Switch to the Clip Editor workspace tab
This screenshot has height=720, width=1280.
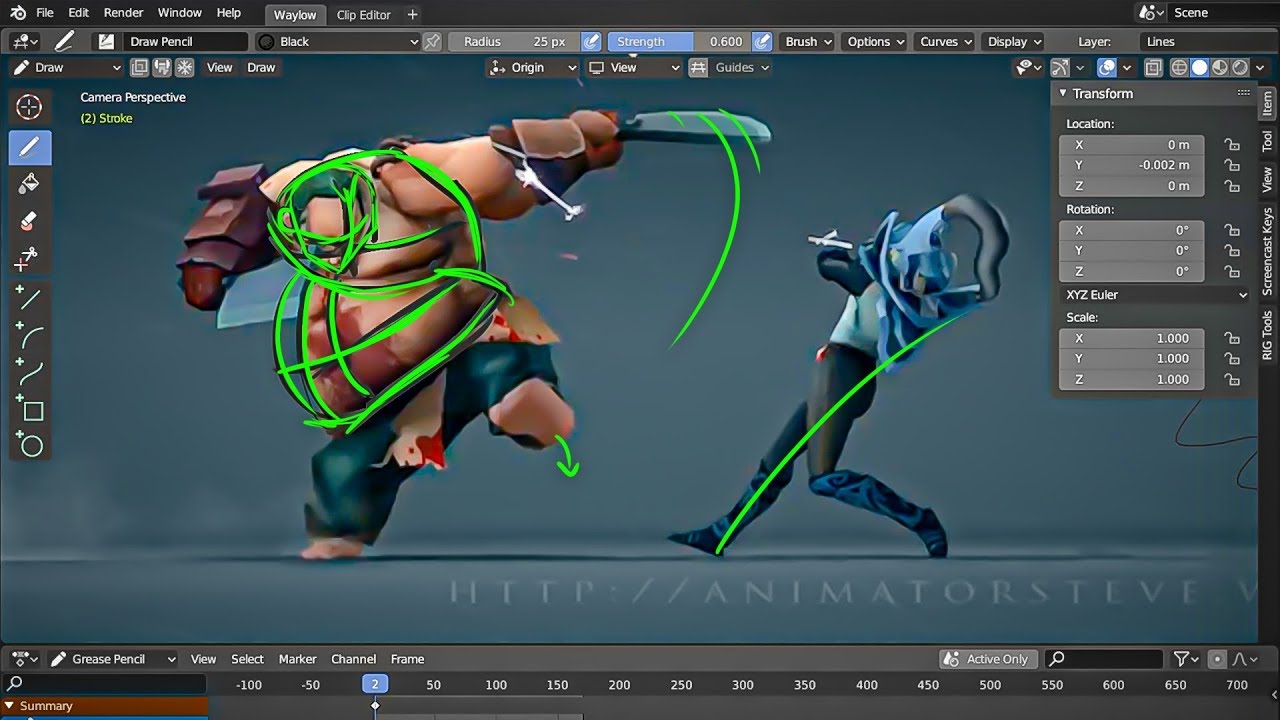[365, 14]
